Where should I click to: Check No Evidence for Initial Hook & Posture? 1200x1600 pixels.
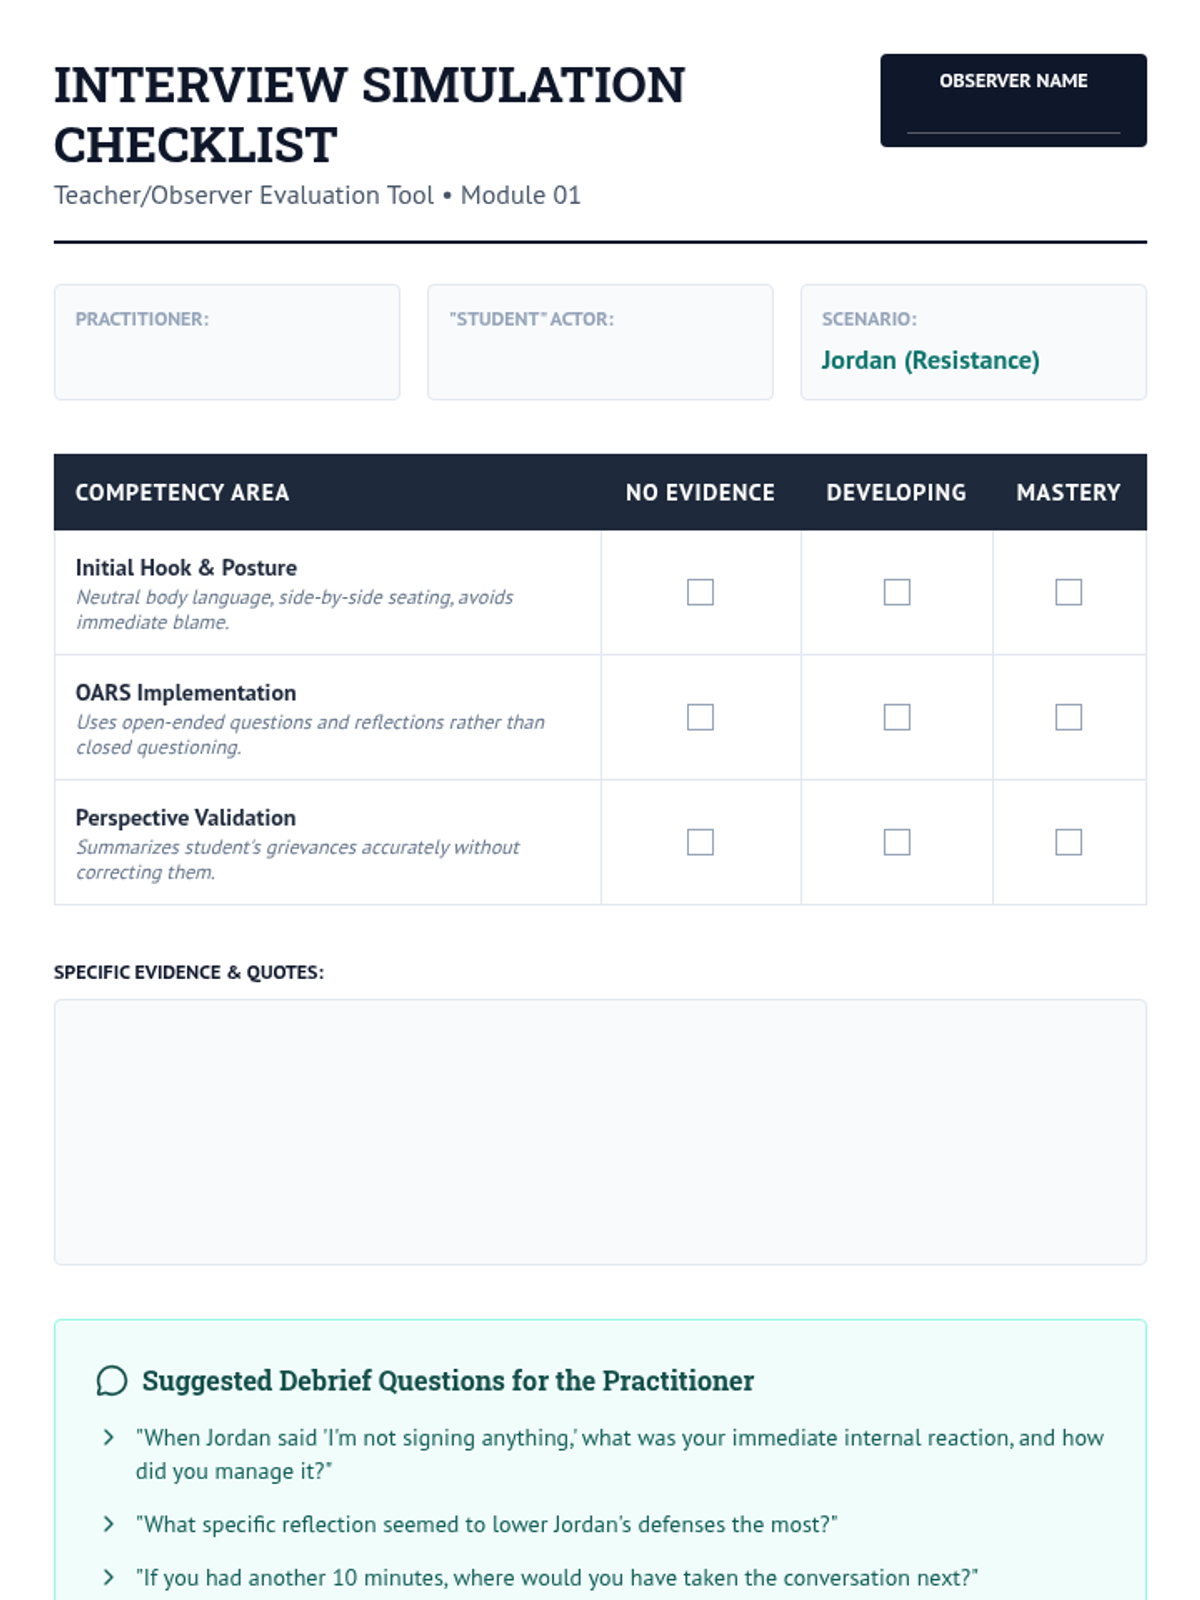(700, 592)
